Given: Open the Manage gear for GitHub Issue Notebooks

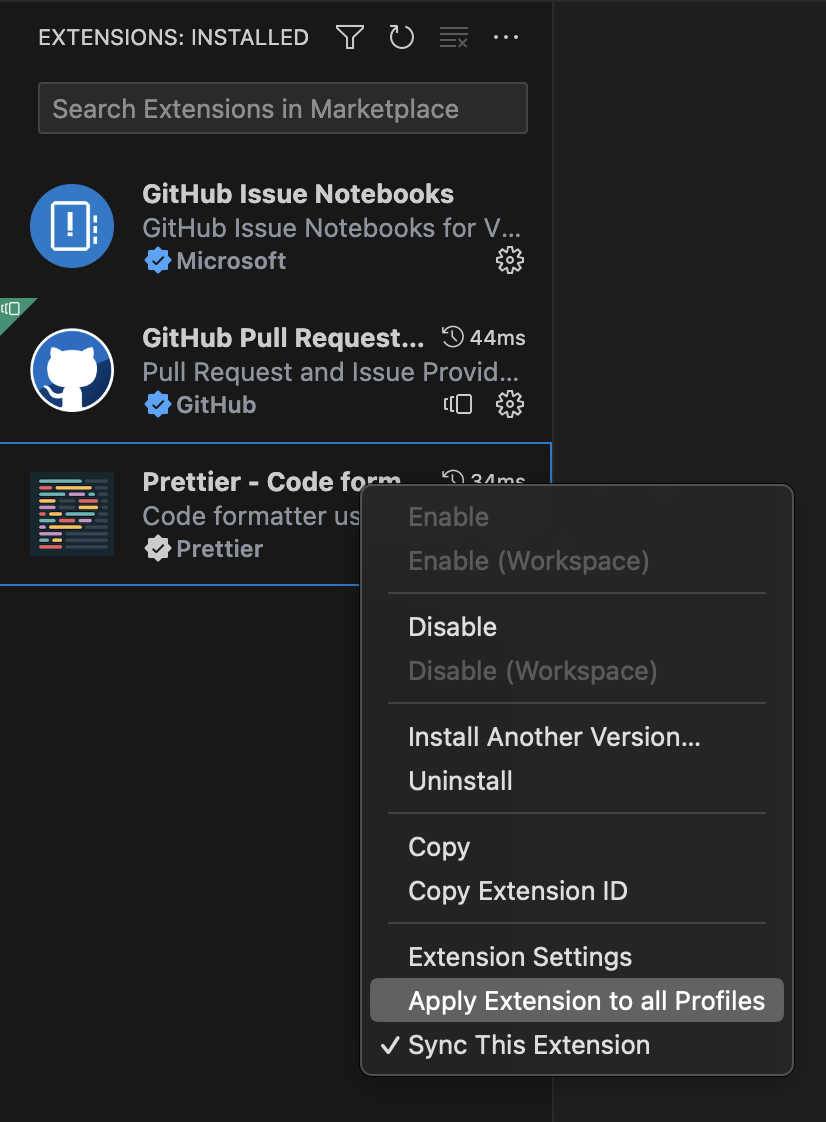Looking at the screenshot, I should [x=510, y=260].
